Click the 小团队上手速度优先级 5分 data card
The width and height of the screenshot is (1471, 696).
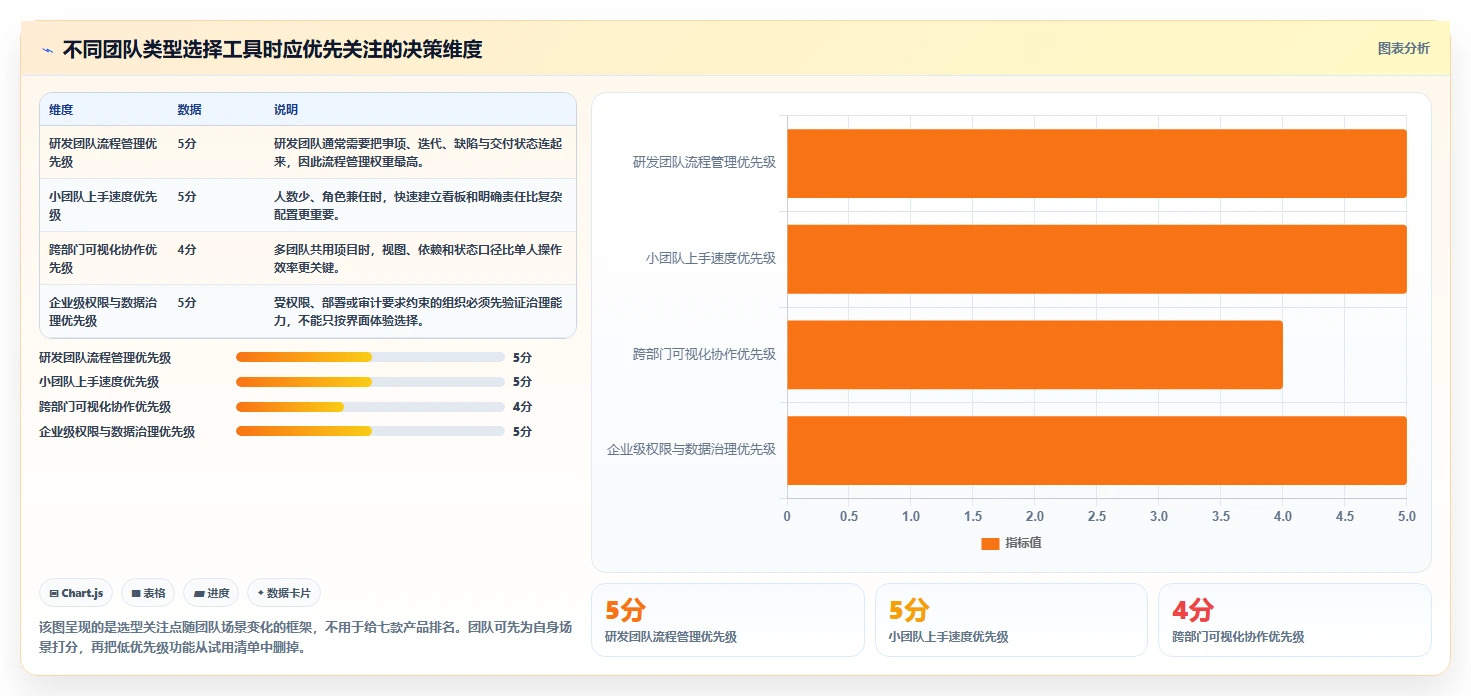[1011, 620]
